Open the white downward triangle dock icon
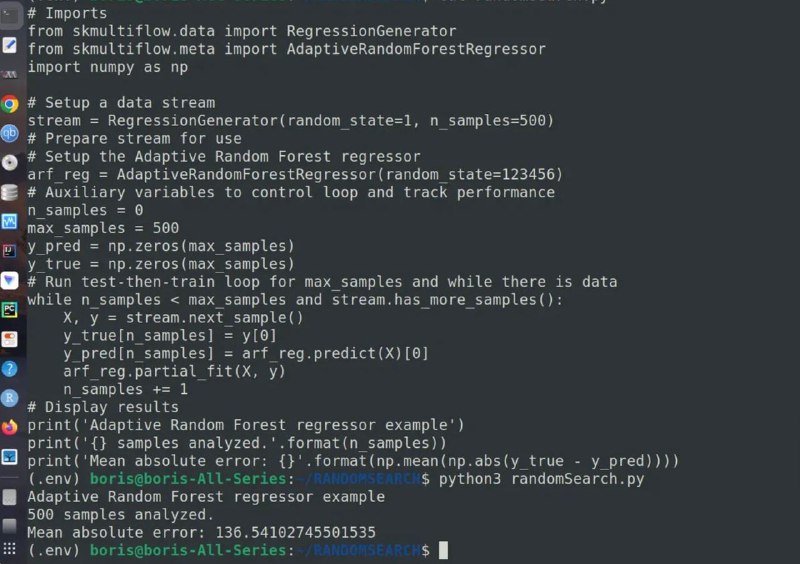The image size is (800, 564). coord(10,280)
